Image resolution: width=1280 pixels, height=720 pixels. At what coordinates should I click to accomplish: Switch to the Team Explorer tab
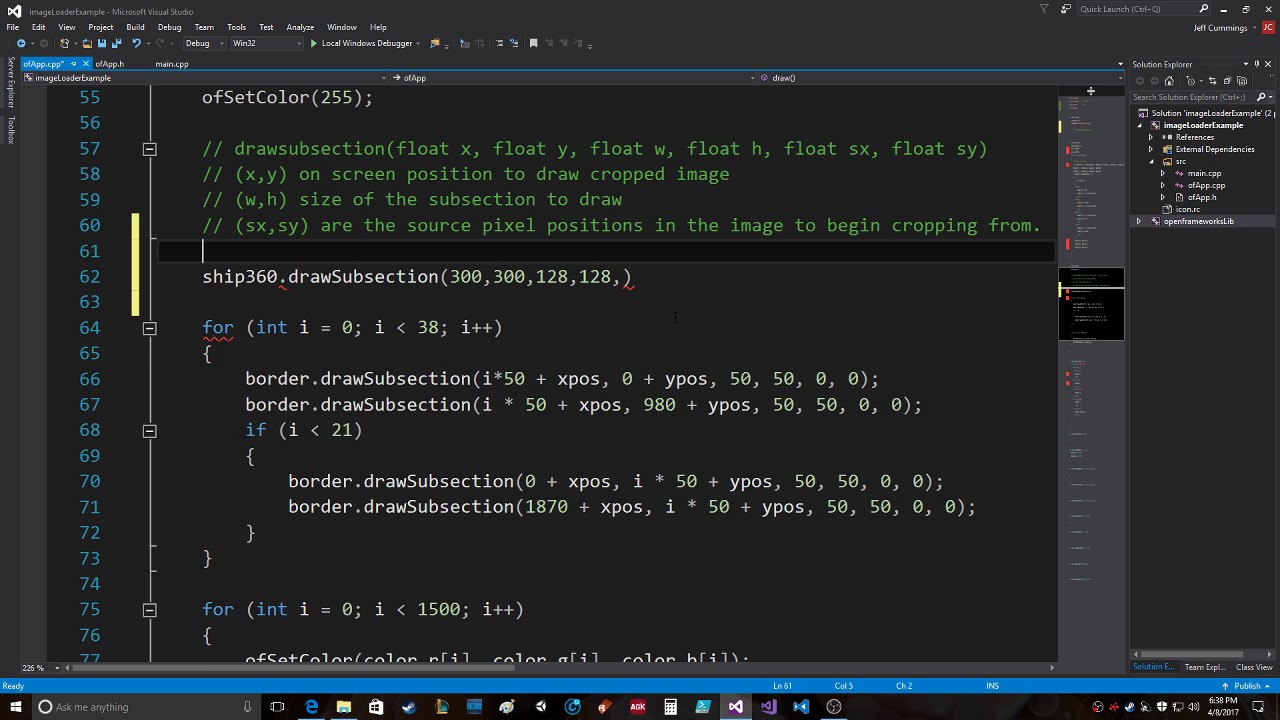coord(1205,667)
